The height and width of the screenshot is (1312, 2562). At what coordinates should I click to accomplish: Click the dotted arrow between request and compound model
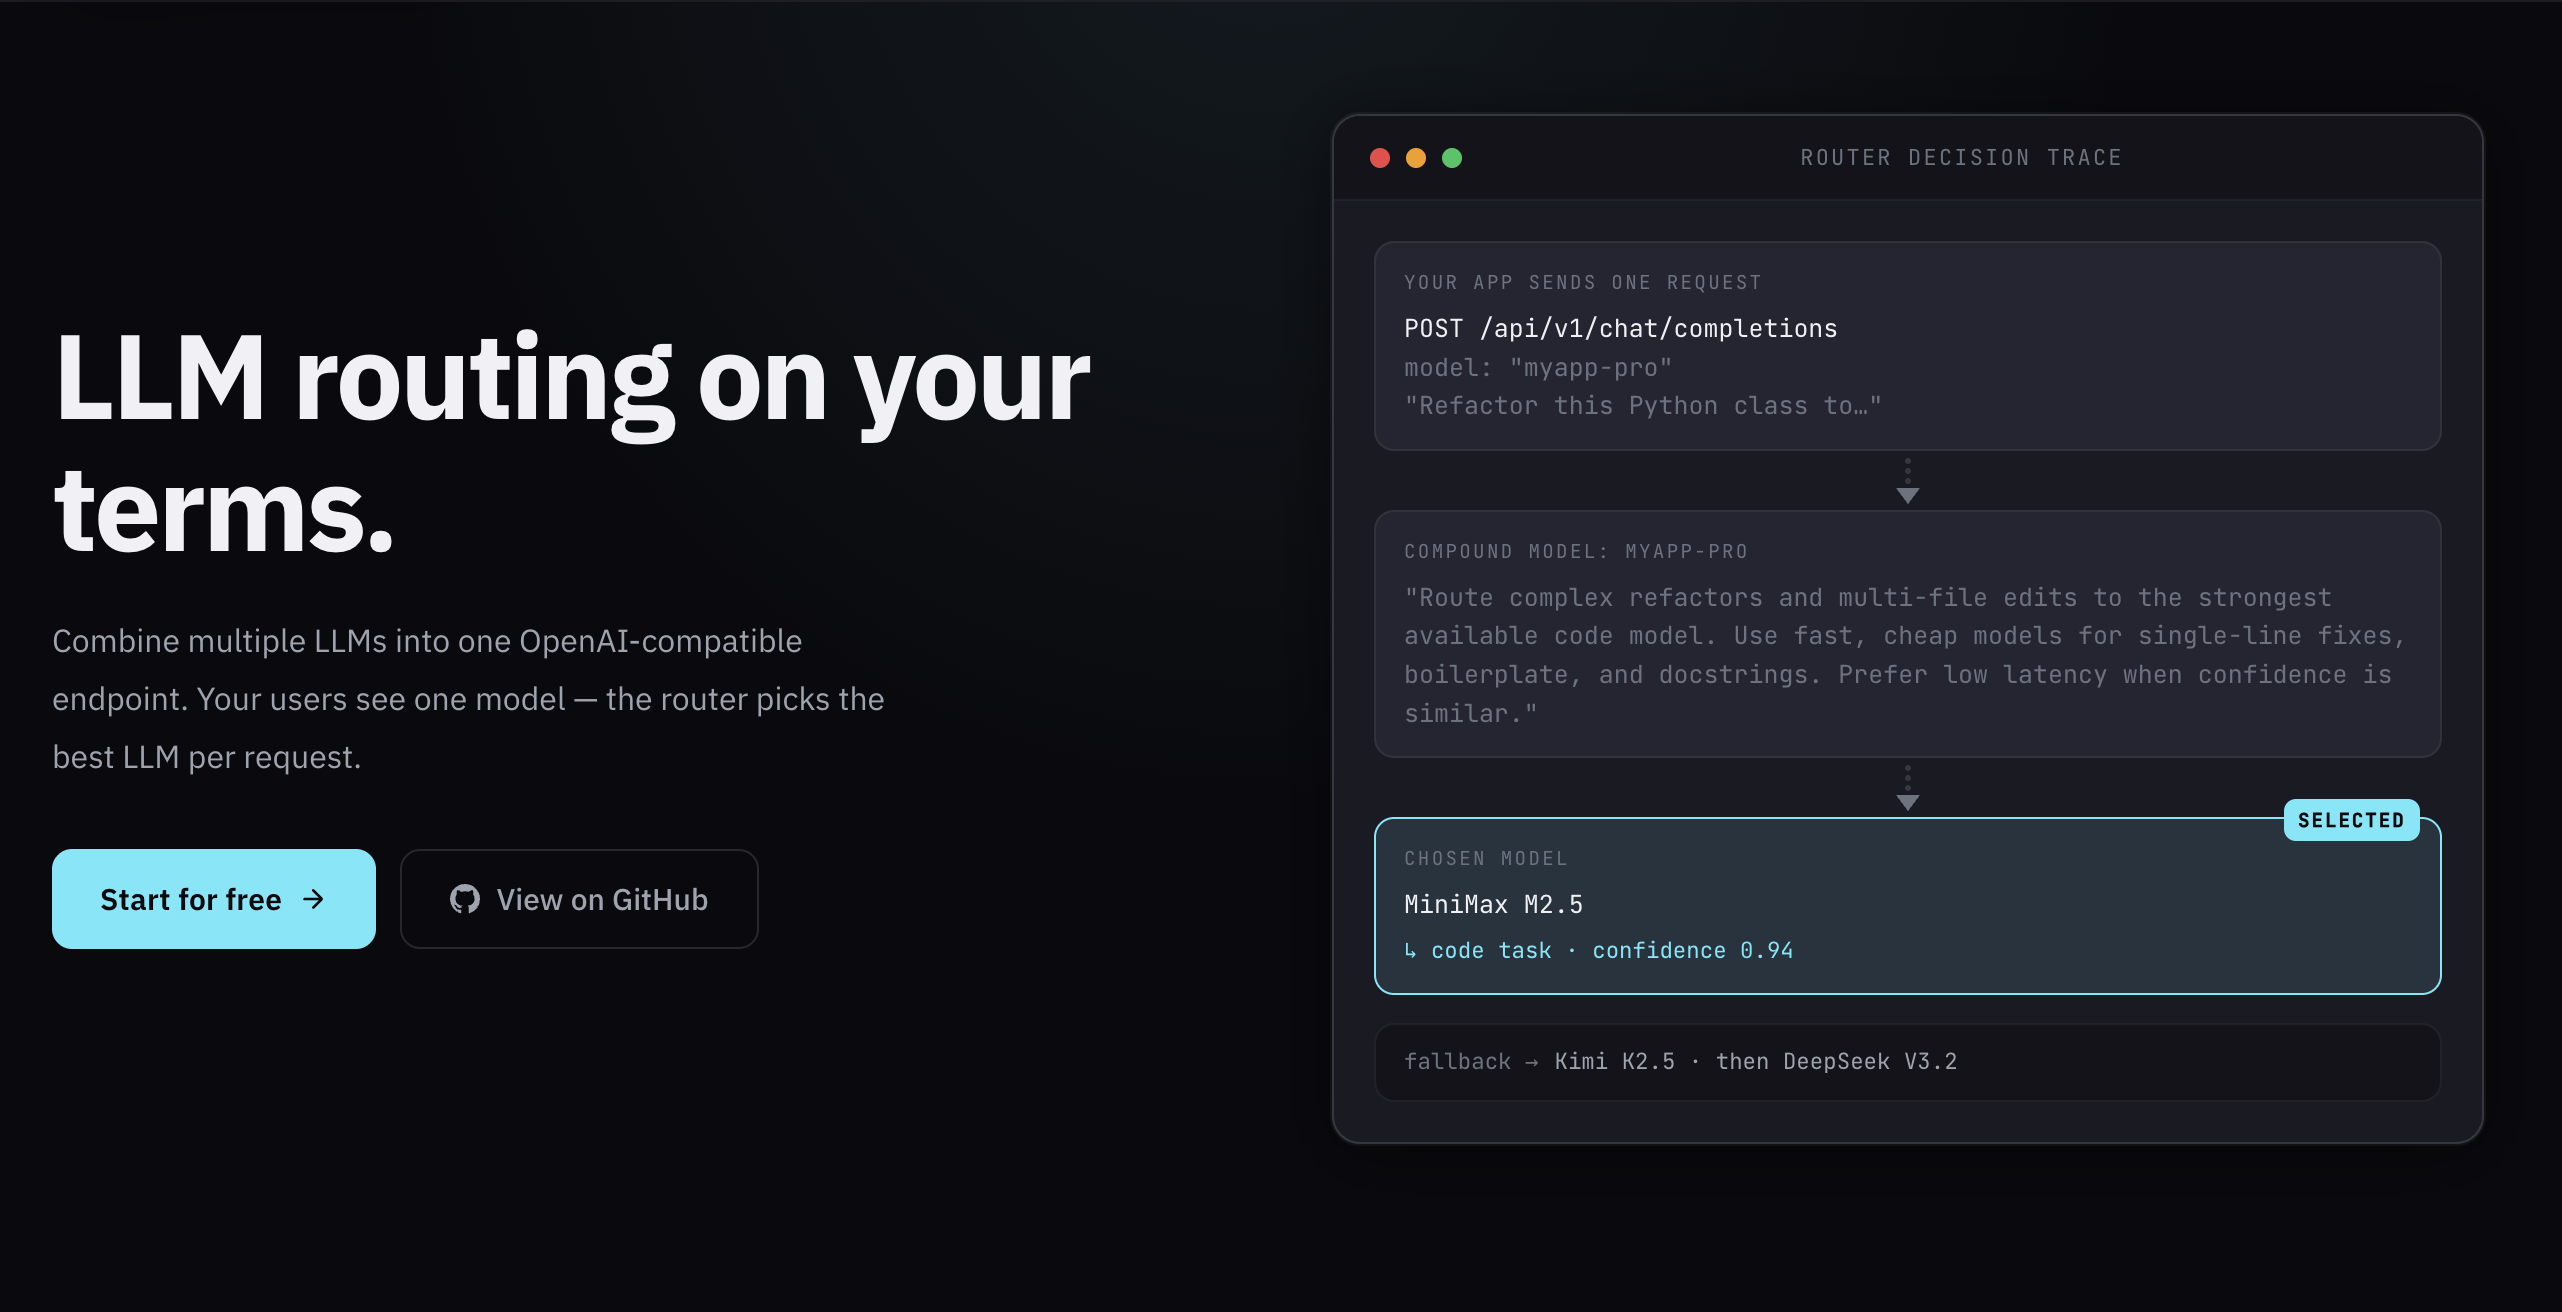click(1907, 483)
